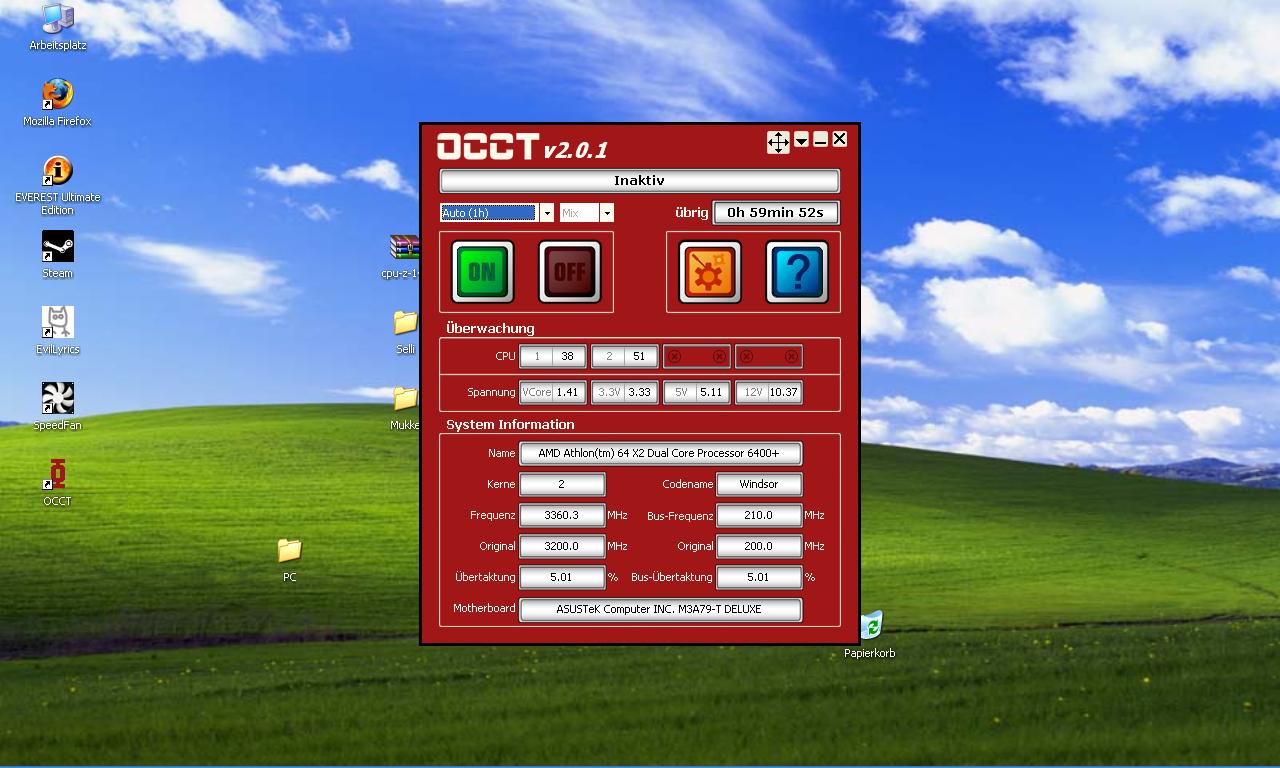Open the Arbeitsplatz desktop icon
Viewport: 1280px width, 768px height.
(57, 27)
